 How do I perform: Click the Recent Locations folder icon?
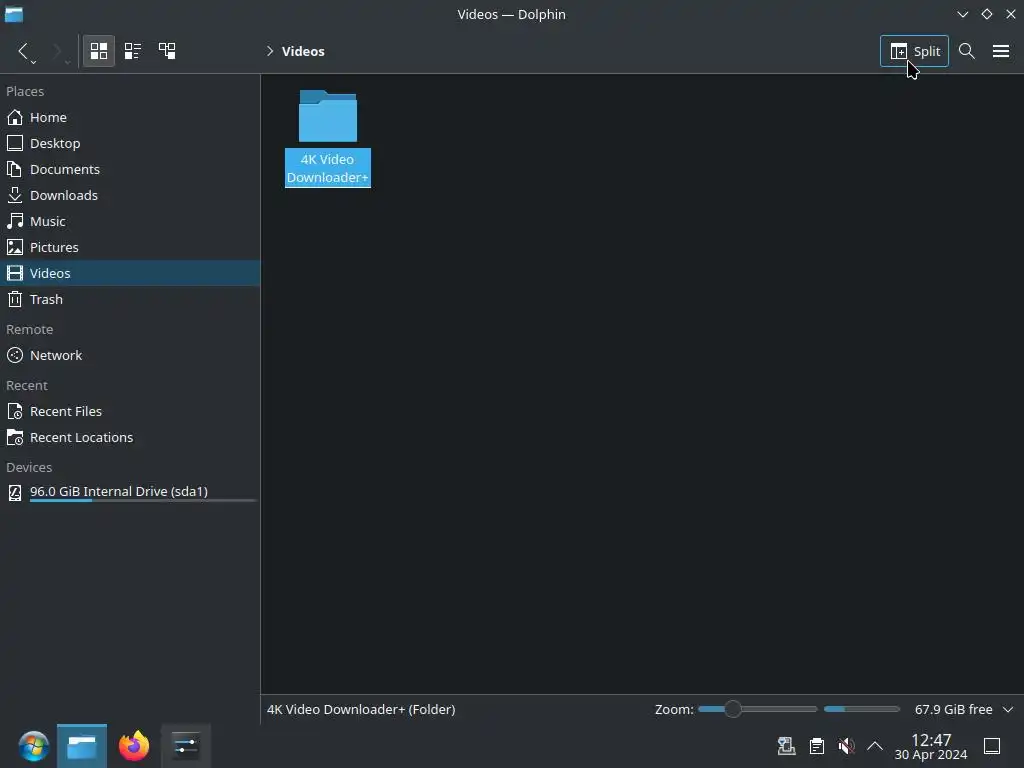point(15,438)
